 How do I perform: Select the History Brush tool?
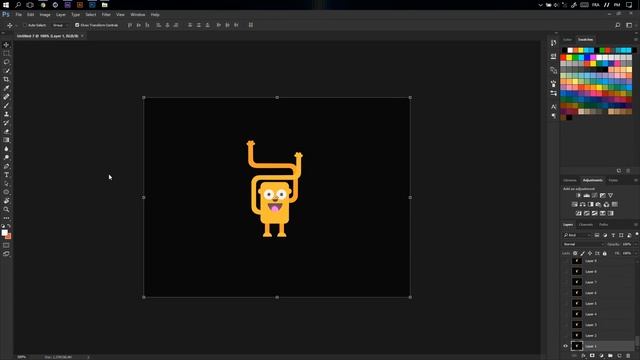[6, 123]
